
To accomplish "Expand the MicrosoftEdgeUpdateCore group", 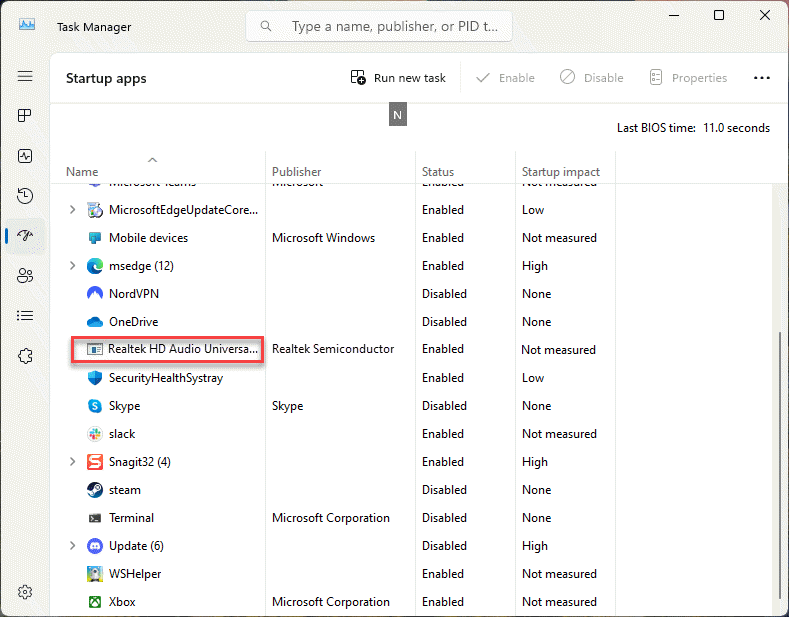I will pos(71,210).
